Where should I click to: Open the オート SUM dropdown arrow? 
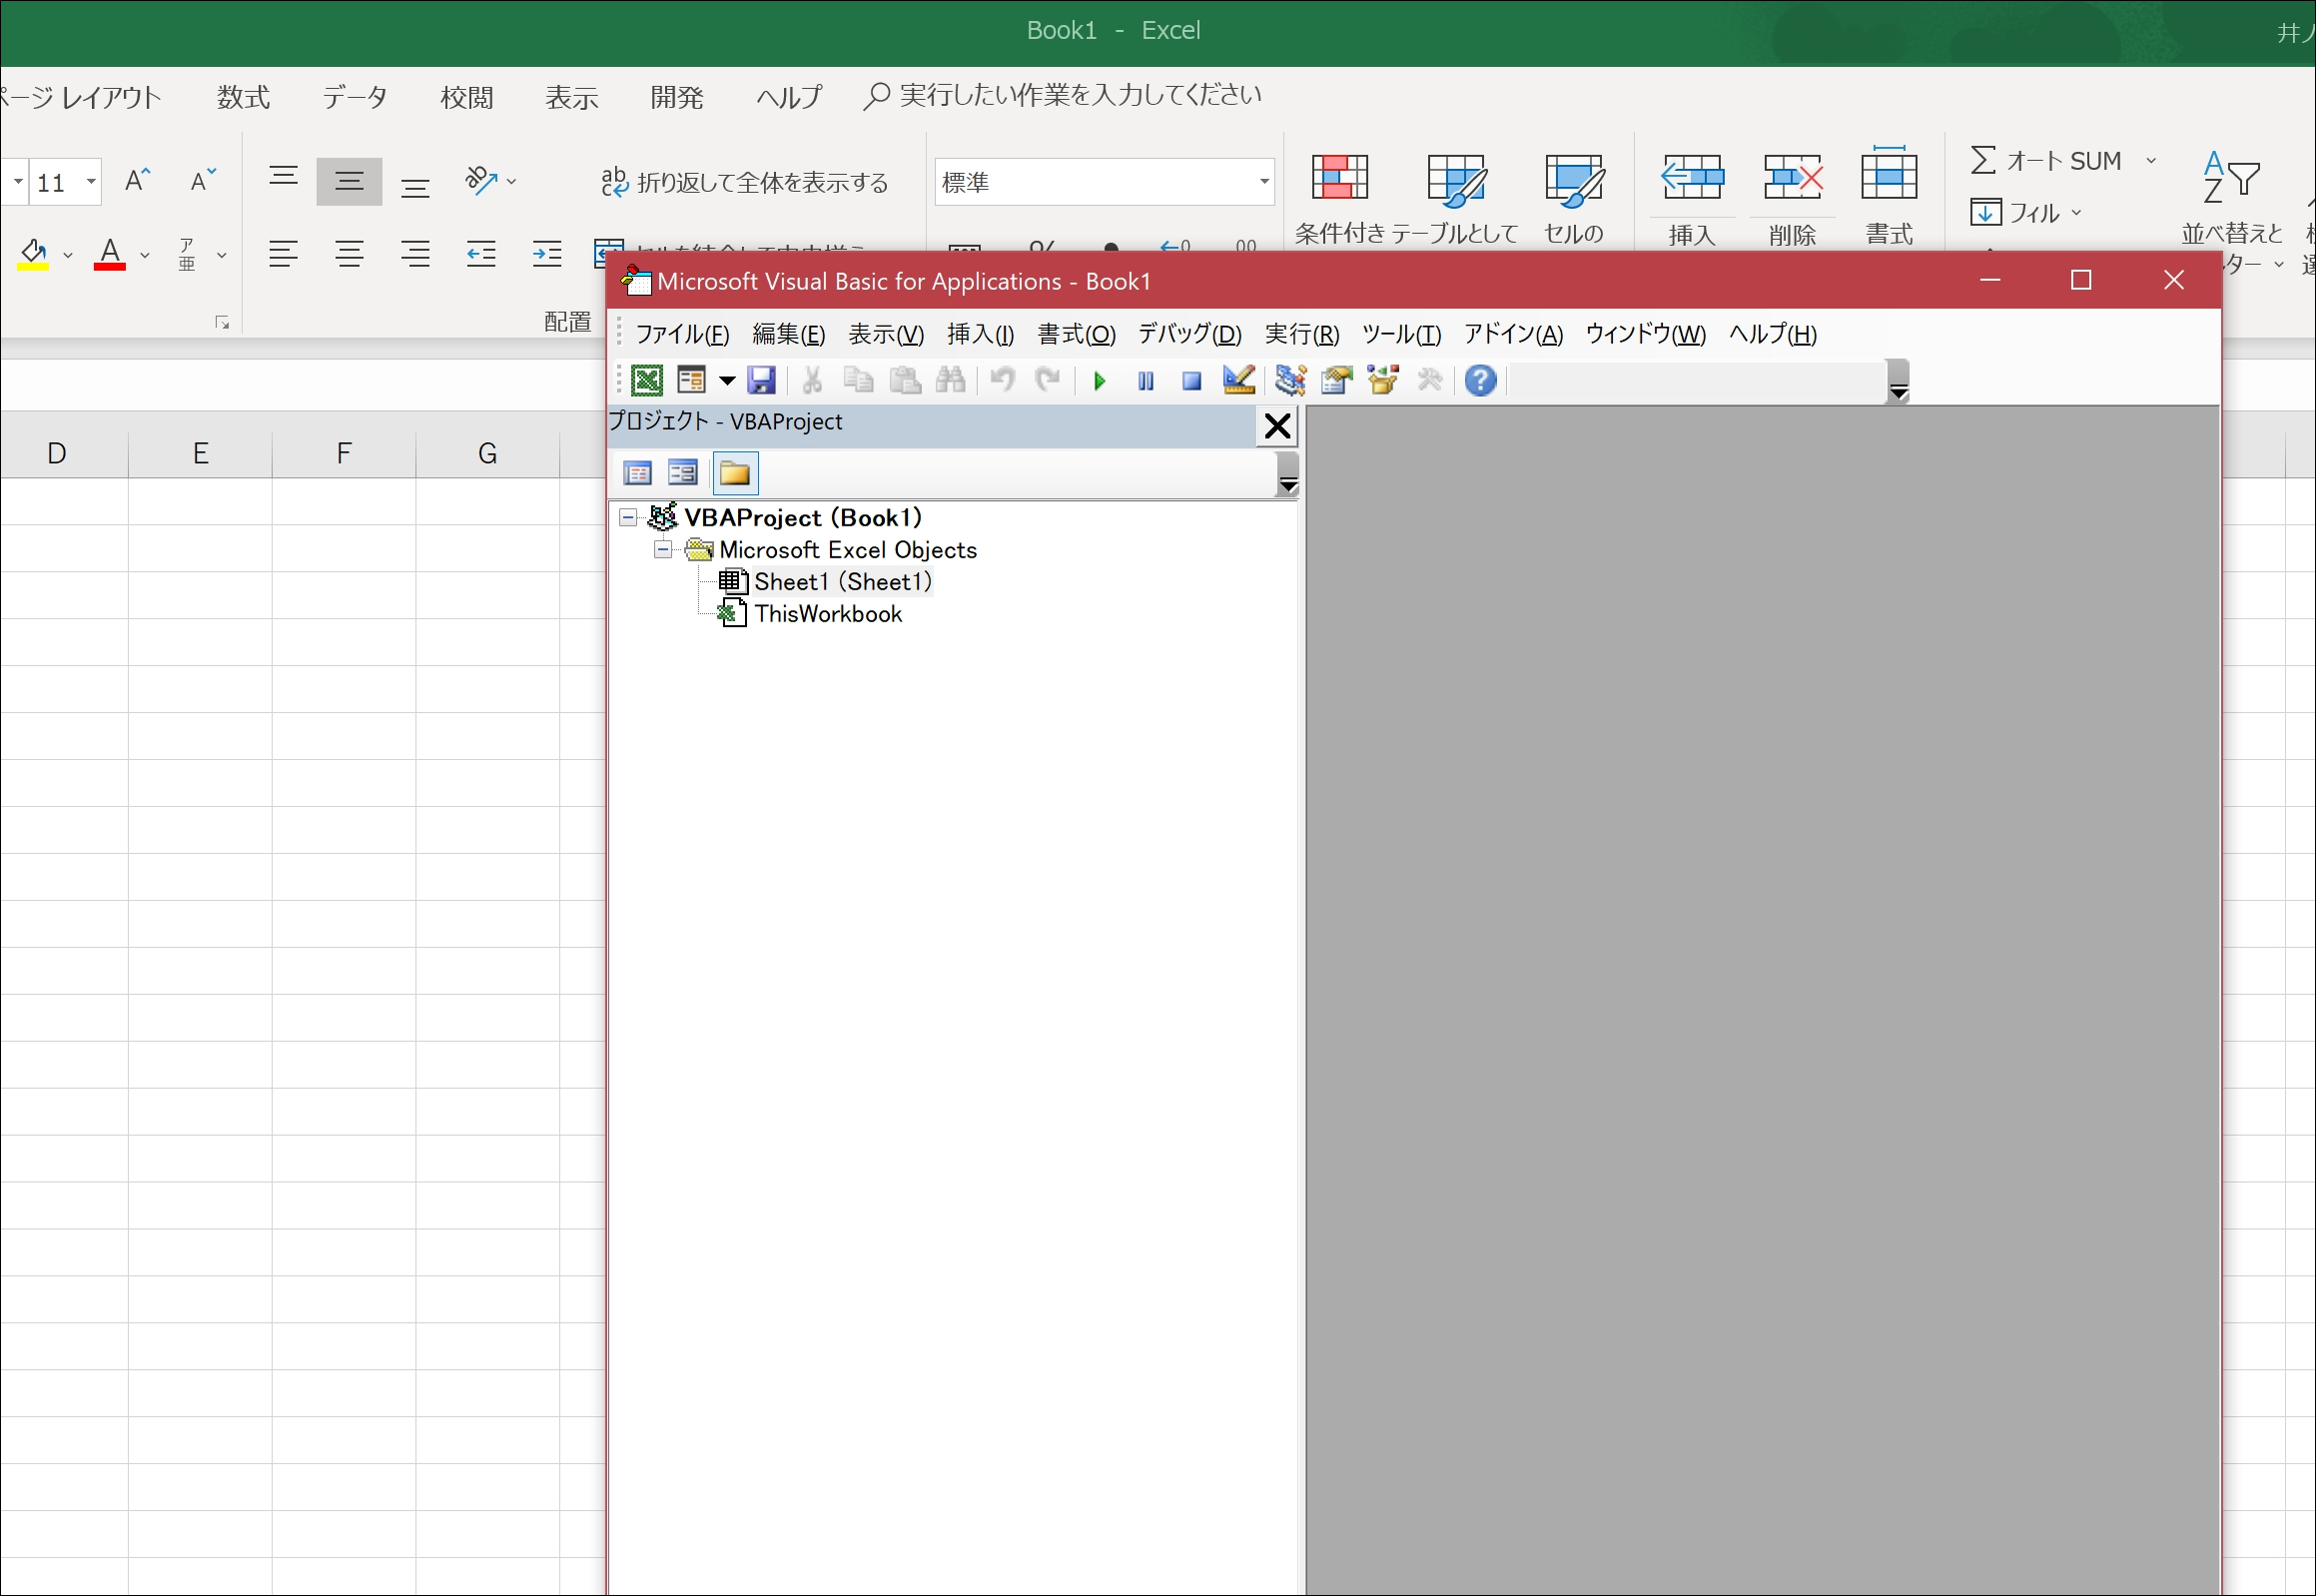tap(2151, 161)
